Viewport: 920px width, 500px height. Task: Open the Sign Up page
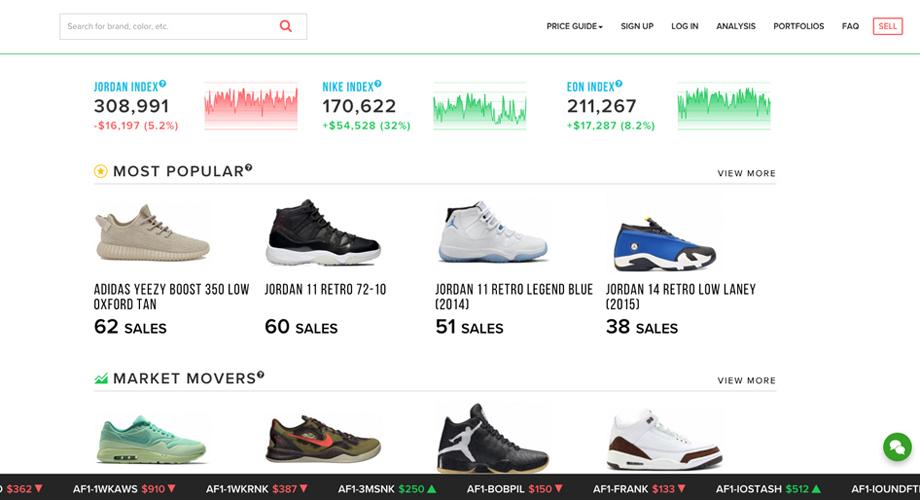pyautogui.click(x=637, y=26)
